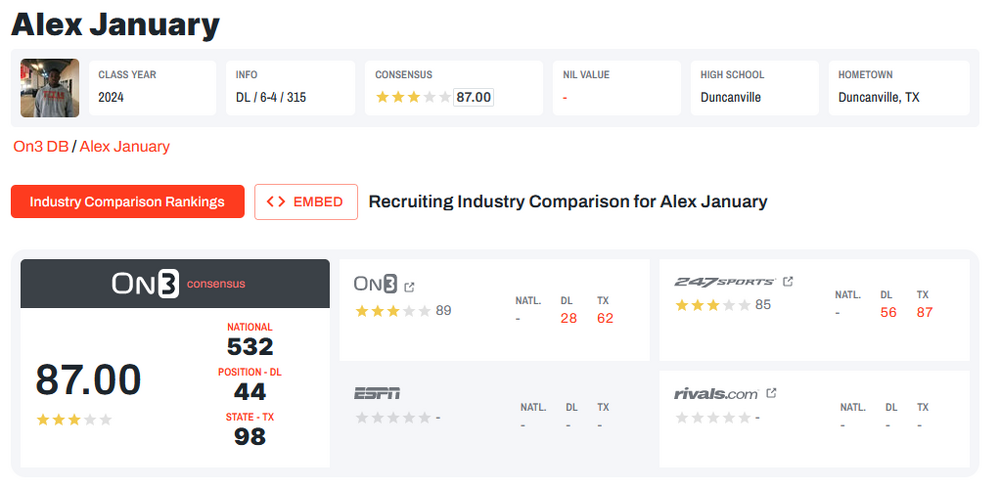1000x489 pixels.
Task: Click the rivals.com logo
Action: [716, 394]
